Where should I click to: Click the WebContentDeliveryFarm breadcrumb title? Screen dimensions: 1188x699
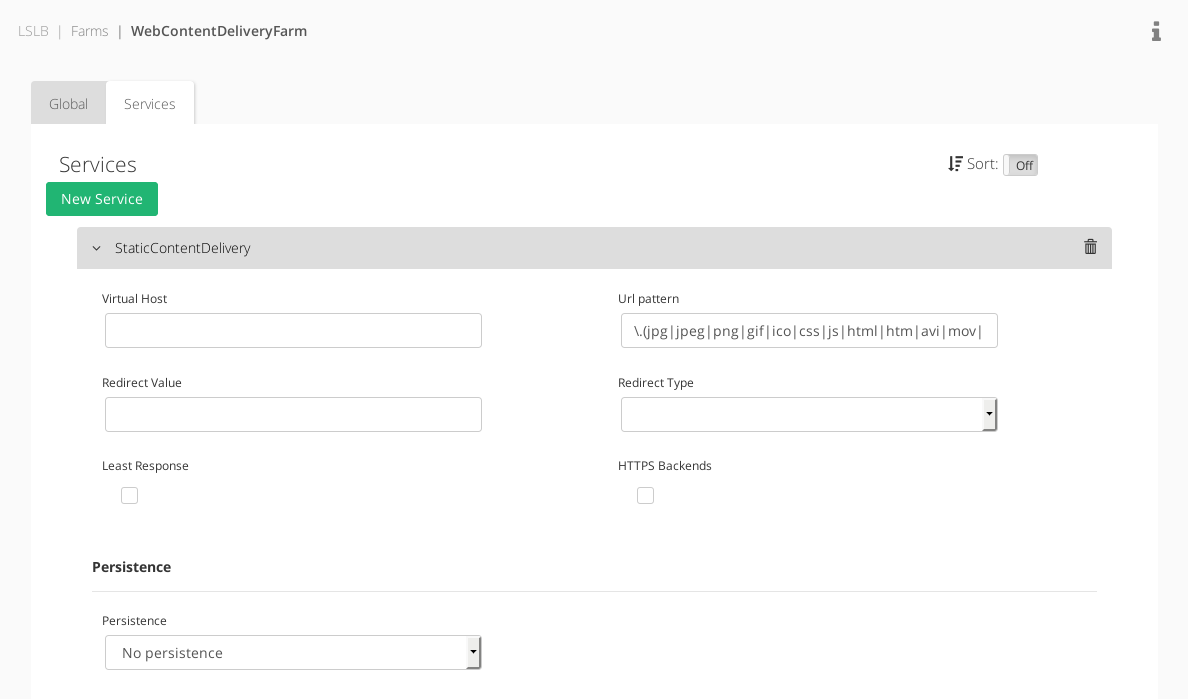pos(219,31)
